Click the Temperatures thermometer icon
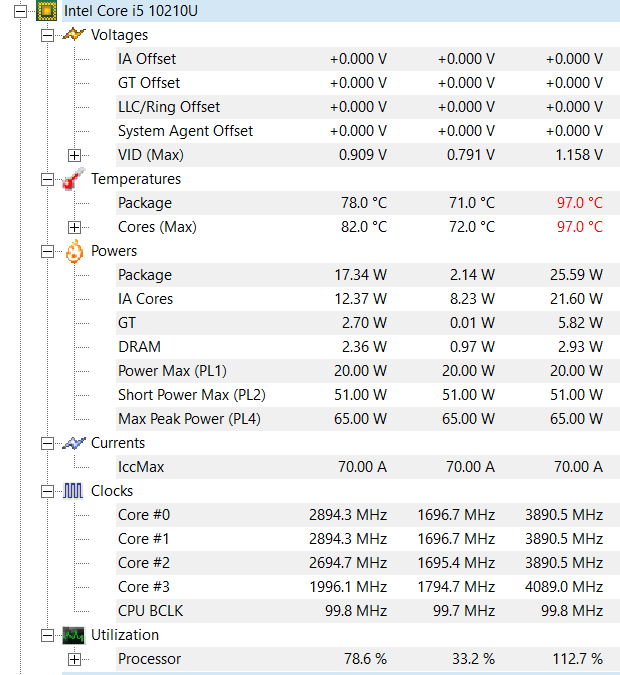This screenshot has height=675, width=620. 73,180
